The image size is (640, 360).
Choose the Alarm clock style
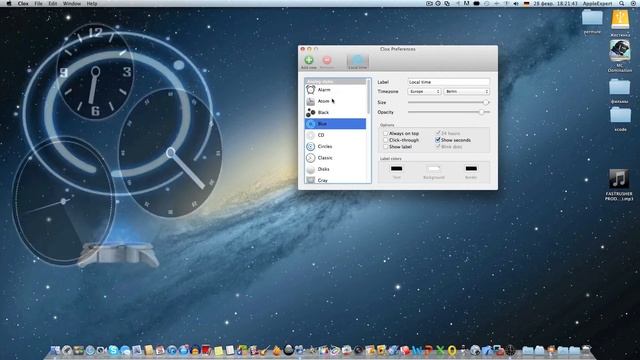336,90
